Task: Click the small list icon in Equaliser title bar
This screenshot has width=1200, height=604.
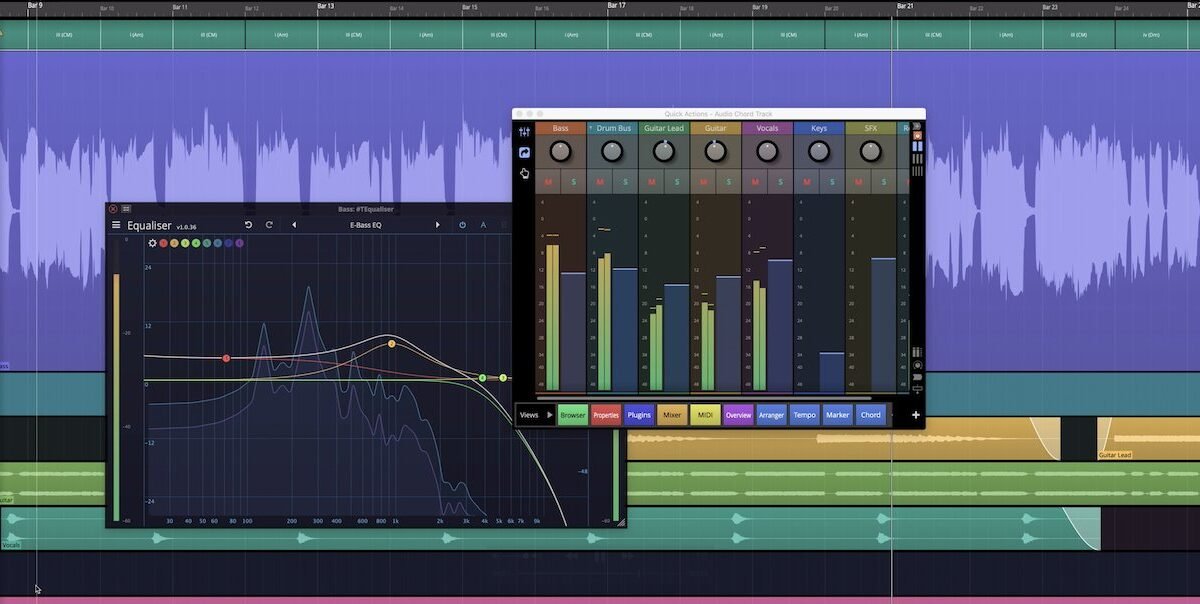Action: (126, 209)
